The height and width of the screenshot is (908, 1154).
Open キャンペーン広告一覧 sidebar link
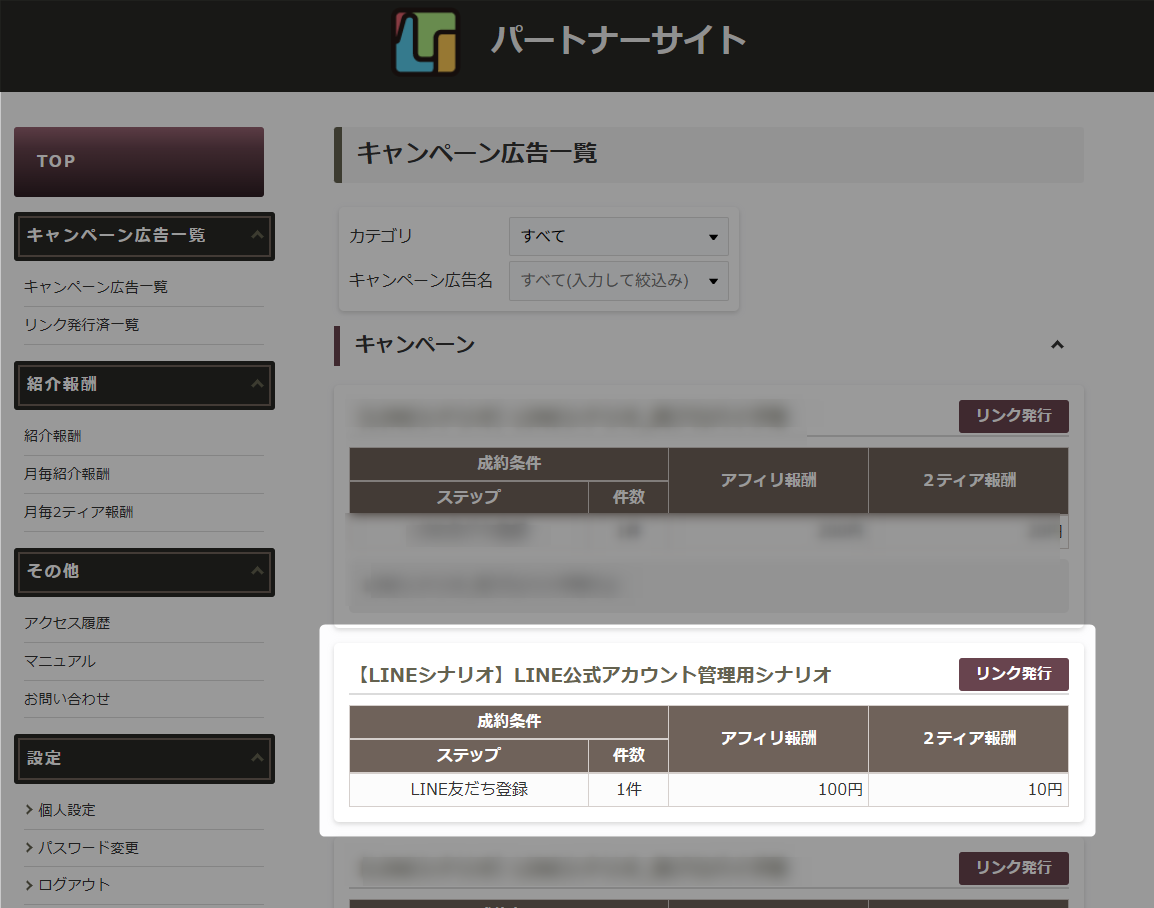click(x=96, y=287)
